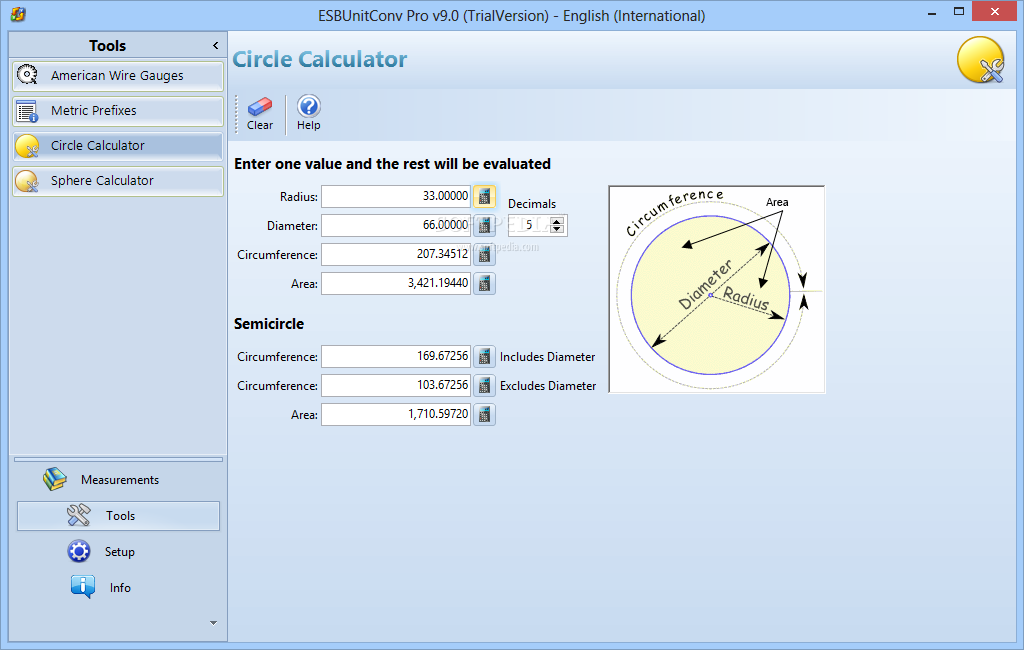
Task: Open calculator button next to Diameter
Action: (485, 225)
